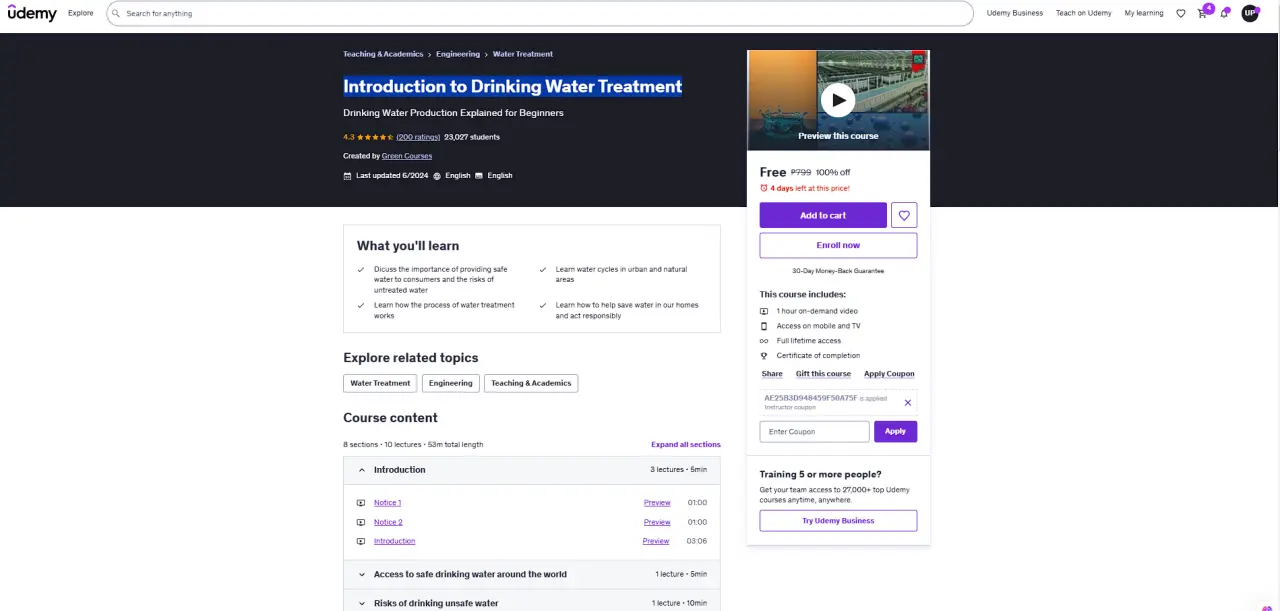Open the Notice 1 lecture link
The height and width of the screenshot is (611, 1280).
[x=387, y=503]
